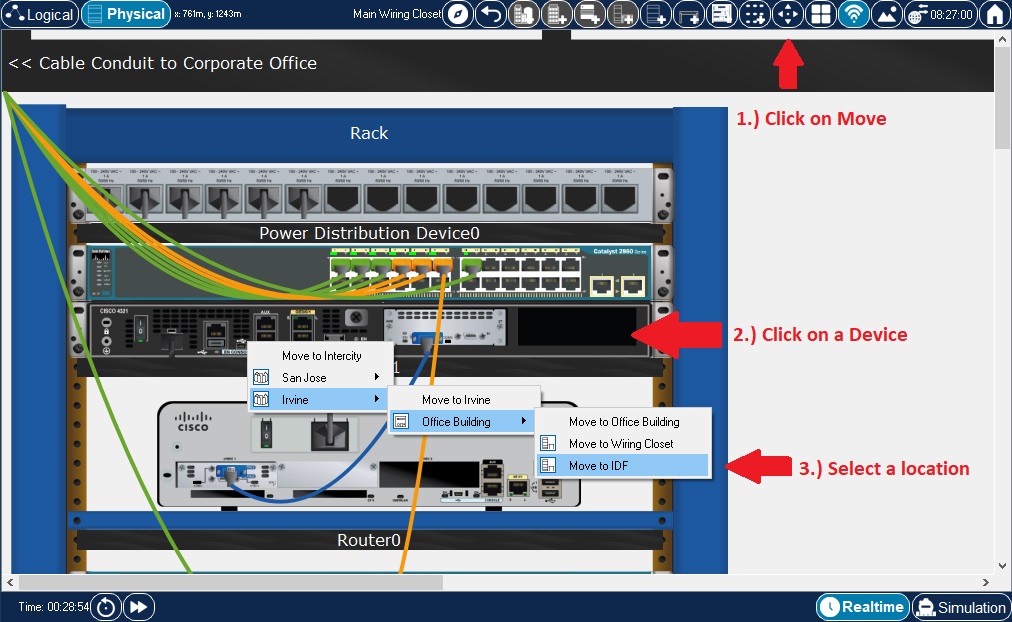Click the Set Background Image icon
Viewport: 1012px width, 622px height.
pyautogui.click(x=886, y=14)
